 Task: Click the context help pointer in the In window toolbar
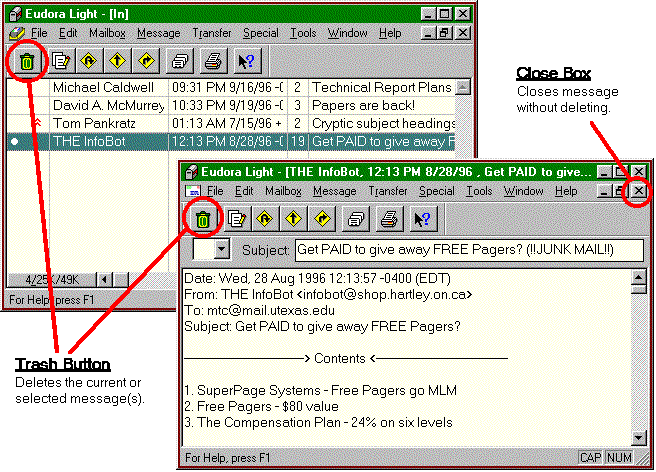pos(247,62)
